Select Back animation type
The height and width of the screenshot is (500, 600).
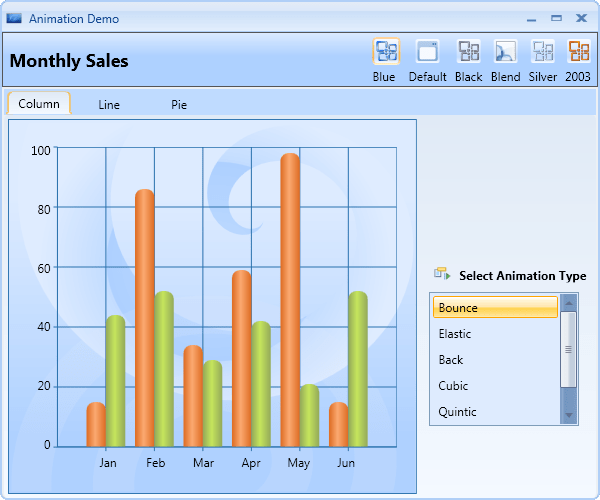pyautogui.click(x=496, y=360)
